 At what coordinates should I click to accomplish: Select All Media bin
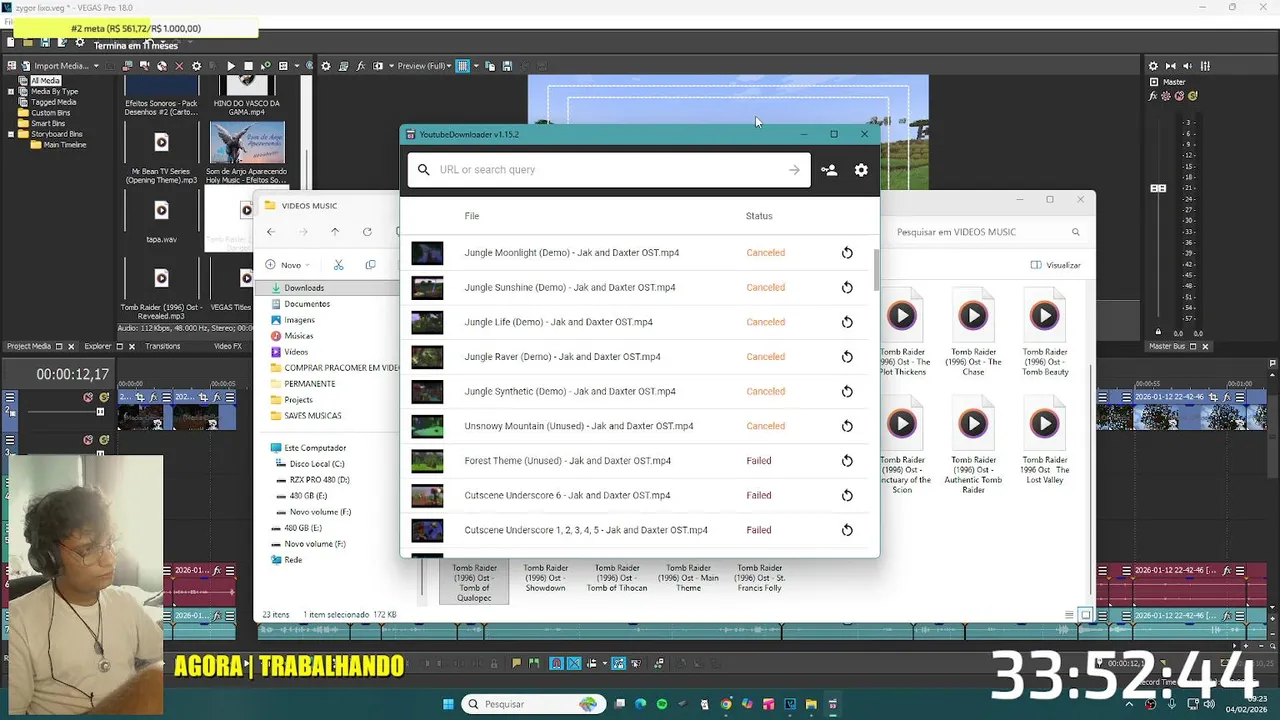click(x=45, y=81)
